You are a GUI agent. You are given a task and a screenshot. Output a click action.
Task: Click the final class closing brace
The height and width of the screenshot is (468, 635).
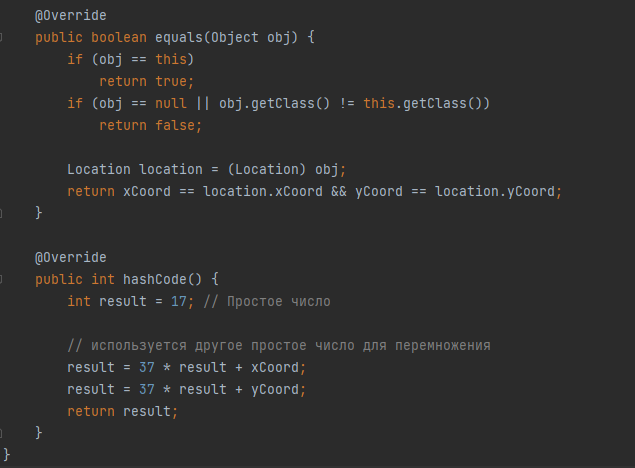tap(6, 455)
